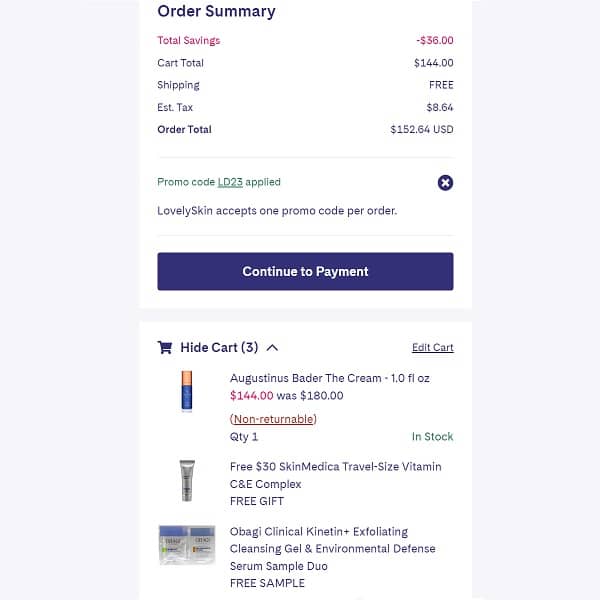Open the Non-returnable policy link

pyautogui.click(x=273, y=419)
